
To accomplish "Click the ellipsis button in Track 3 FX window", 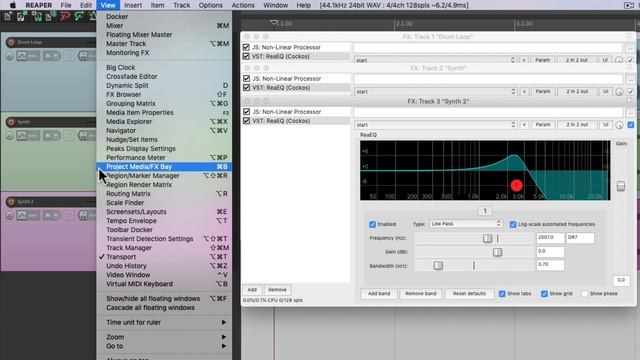I will (x=630, y=112).
